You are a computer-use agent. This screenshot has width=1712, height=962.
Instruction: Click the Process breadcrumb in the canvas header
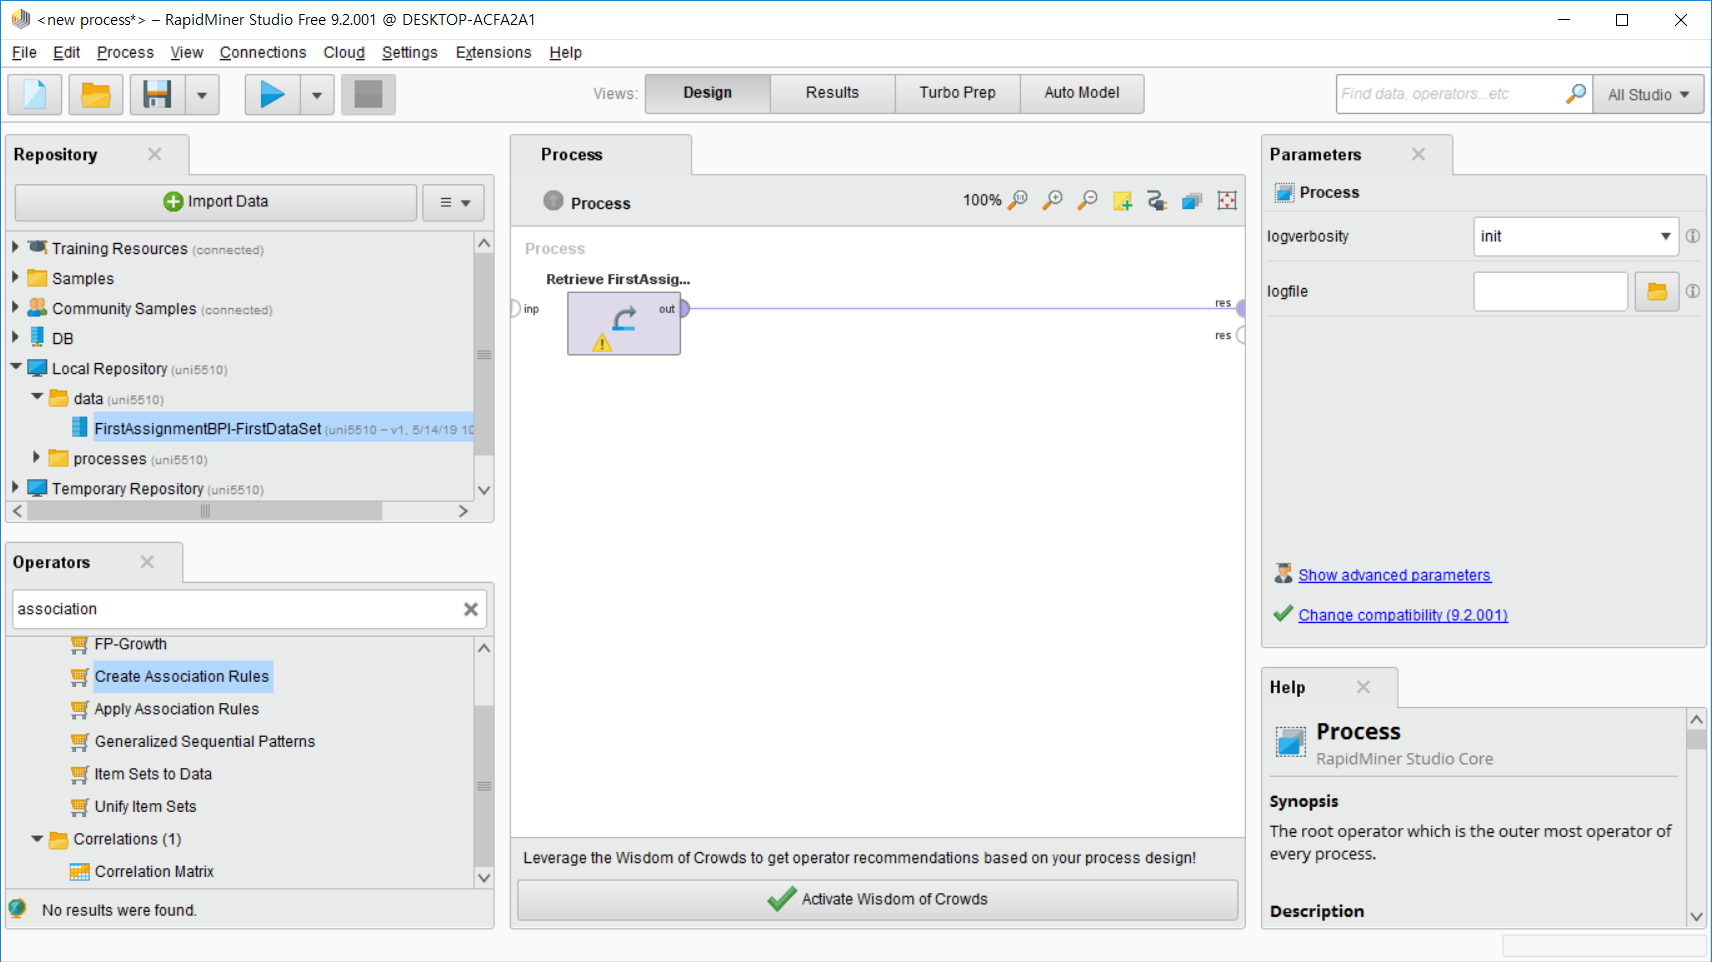tap(600, 203)
